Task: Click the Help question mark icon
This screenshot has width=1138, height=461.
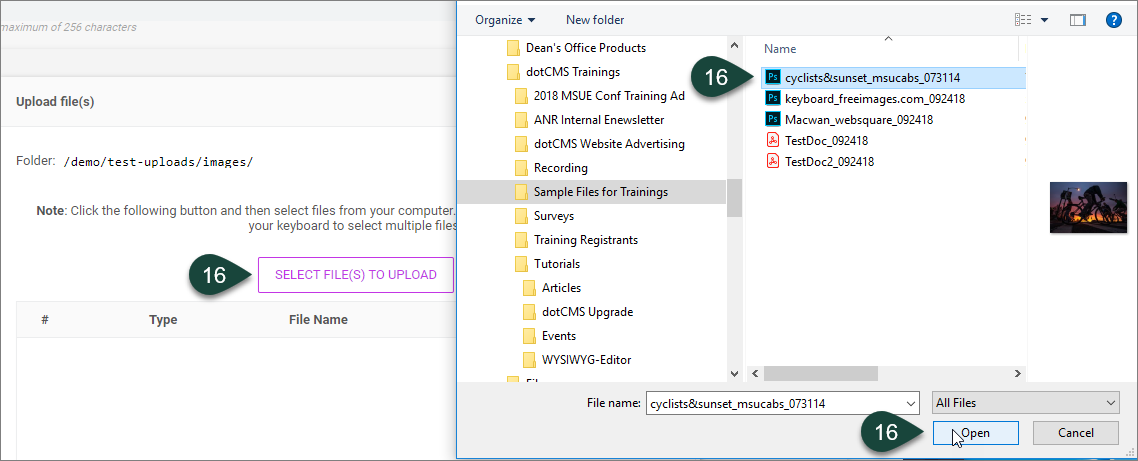Action: coord(1112,19)
